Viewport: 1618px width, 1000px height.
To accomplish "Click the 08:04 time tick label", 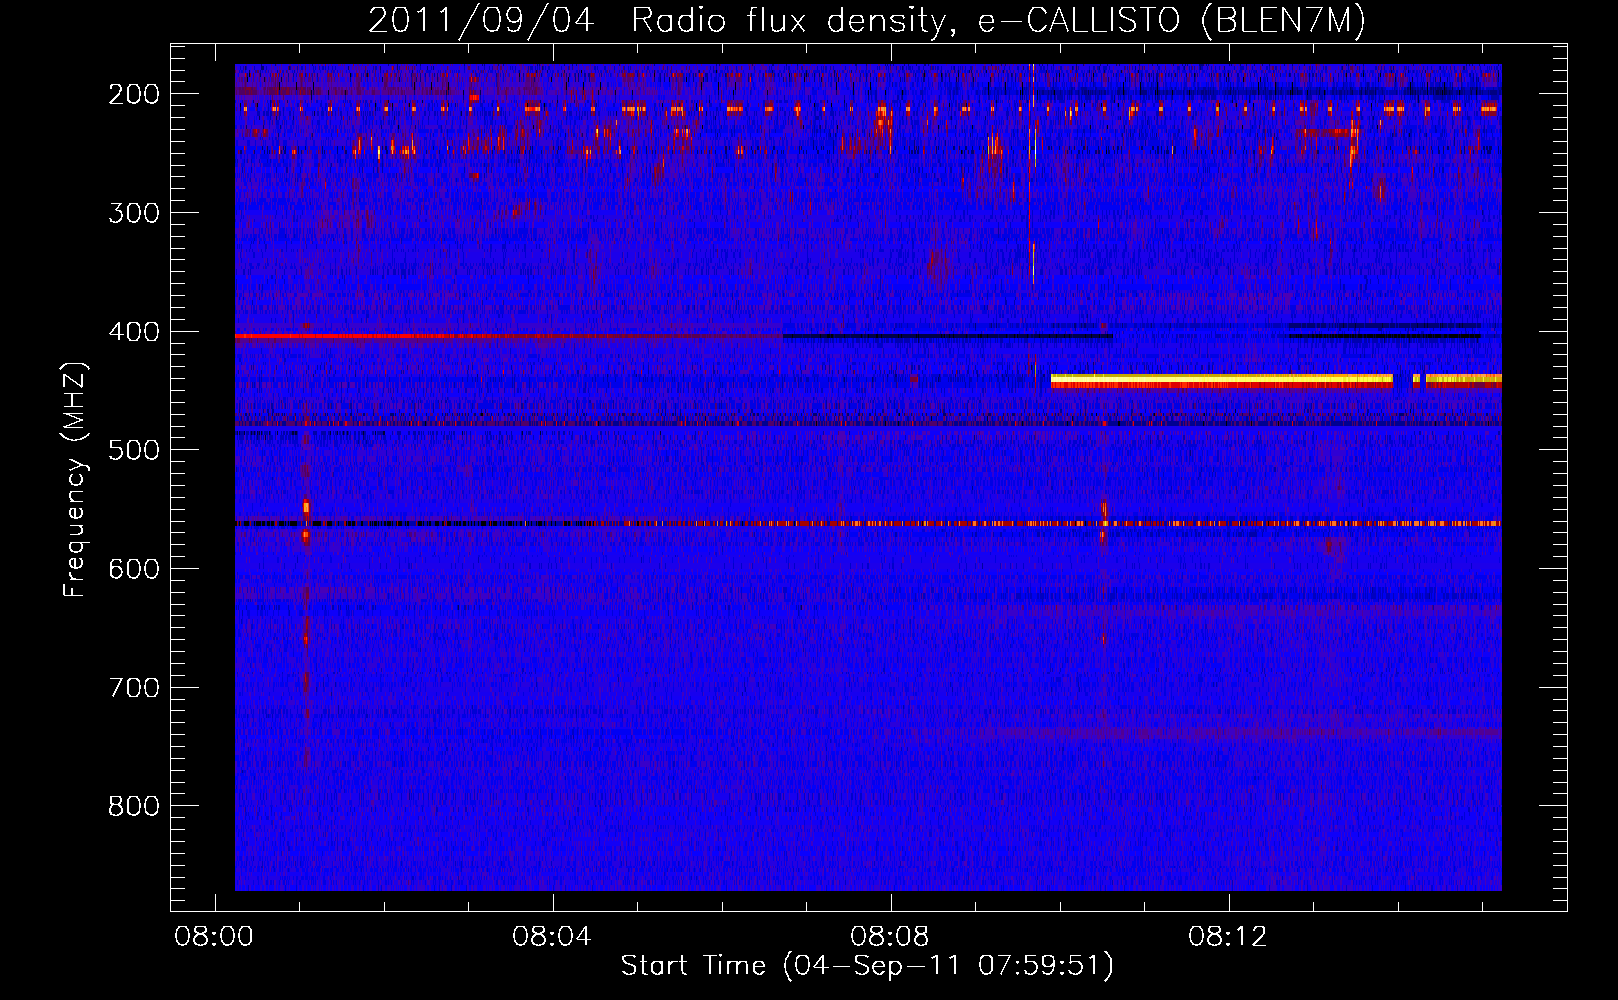I will [x=552, y=937].
